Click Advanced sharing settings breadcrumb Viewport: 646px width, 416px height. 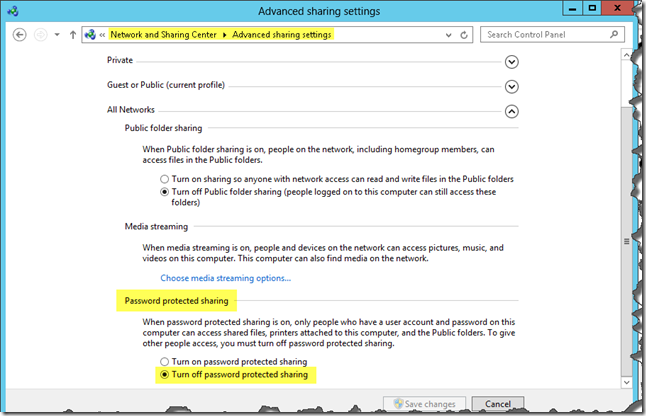[x=282, y=35]
